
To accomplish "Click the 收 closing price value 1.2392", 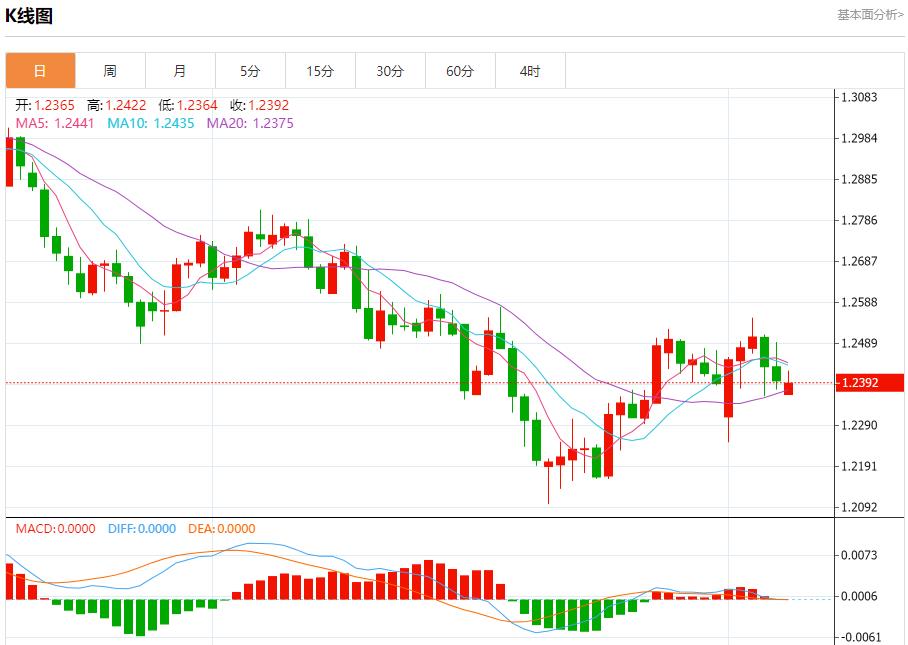I will click(x=269, y=105).
